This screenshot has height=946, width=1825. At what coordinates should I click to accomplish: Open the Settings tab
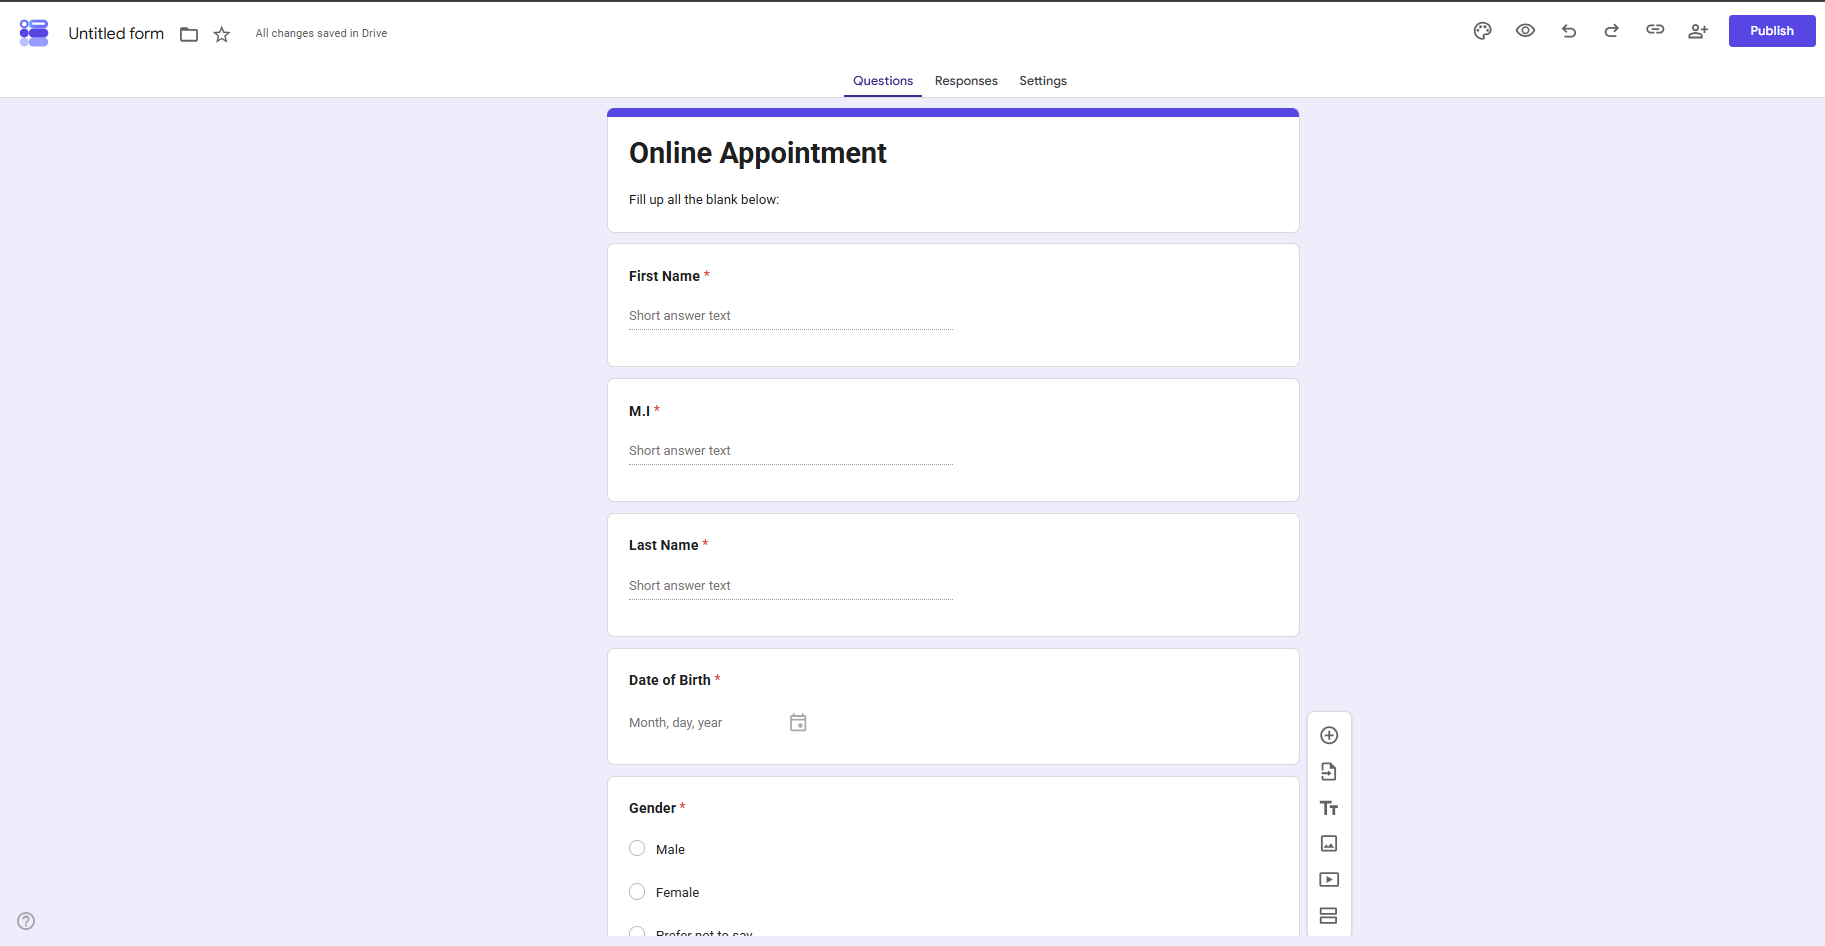[1043, 81]
